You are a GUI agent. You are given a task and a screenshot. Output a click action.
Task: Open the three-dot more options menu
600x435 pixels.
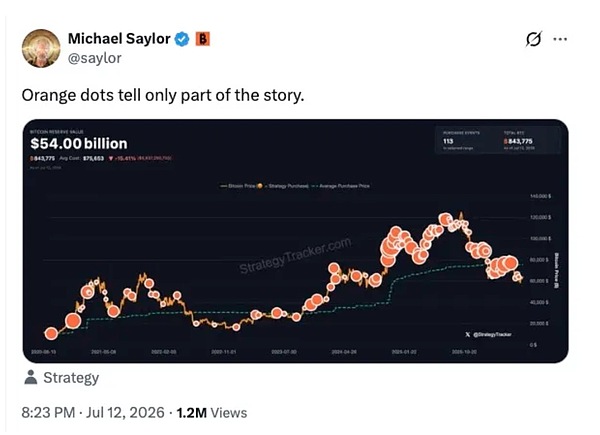tap(560, 39)
